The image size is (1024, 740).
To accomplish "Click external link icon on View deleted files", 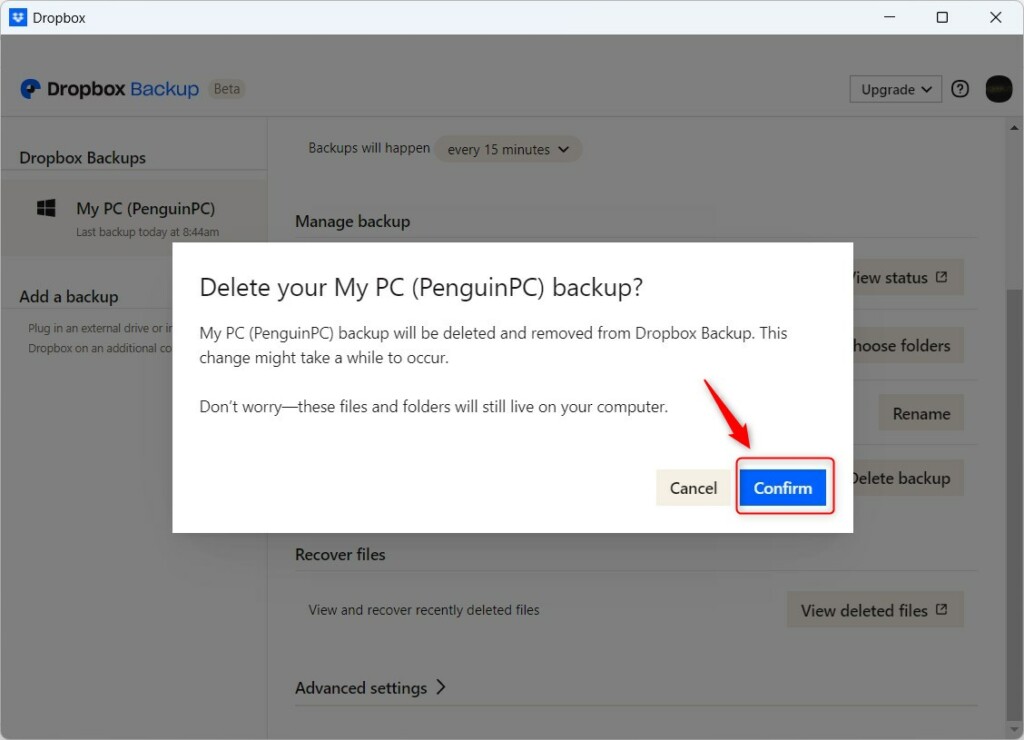I will click(x=942, y=609).
